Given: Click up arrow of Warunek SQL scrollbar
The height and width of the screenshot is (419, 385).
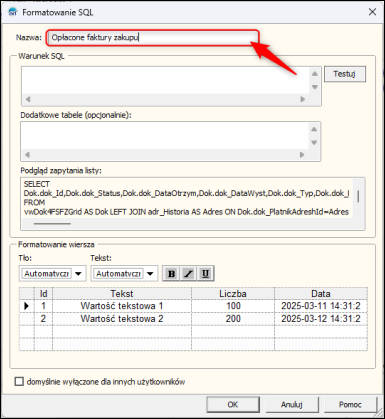Looking at the screenshot, I should (315, 74).
